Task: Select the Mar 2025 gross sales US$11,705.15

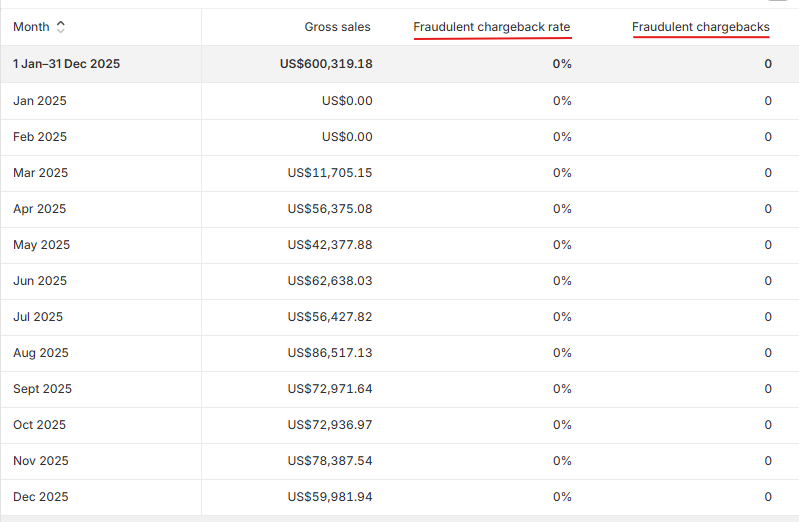Action: click(329, 173)
